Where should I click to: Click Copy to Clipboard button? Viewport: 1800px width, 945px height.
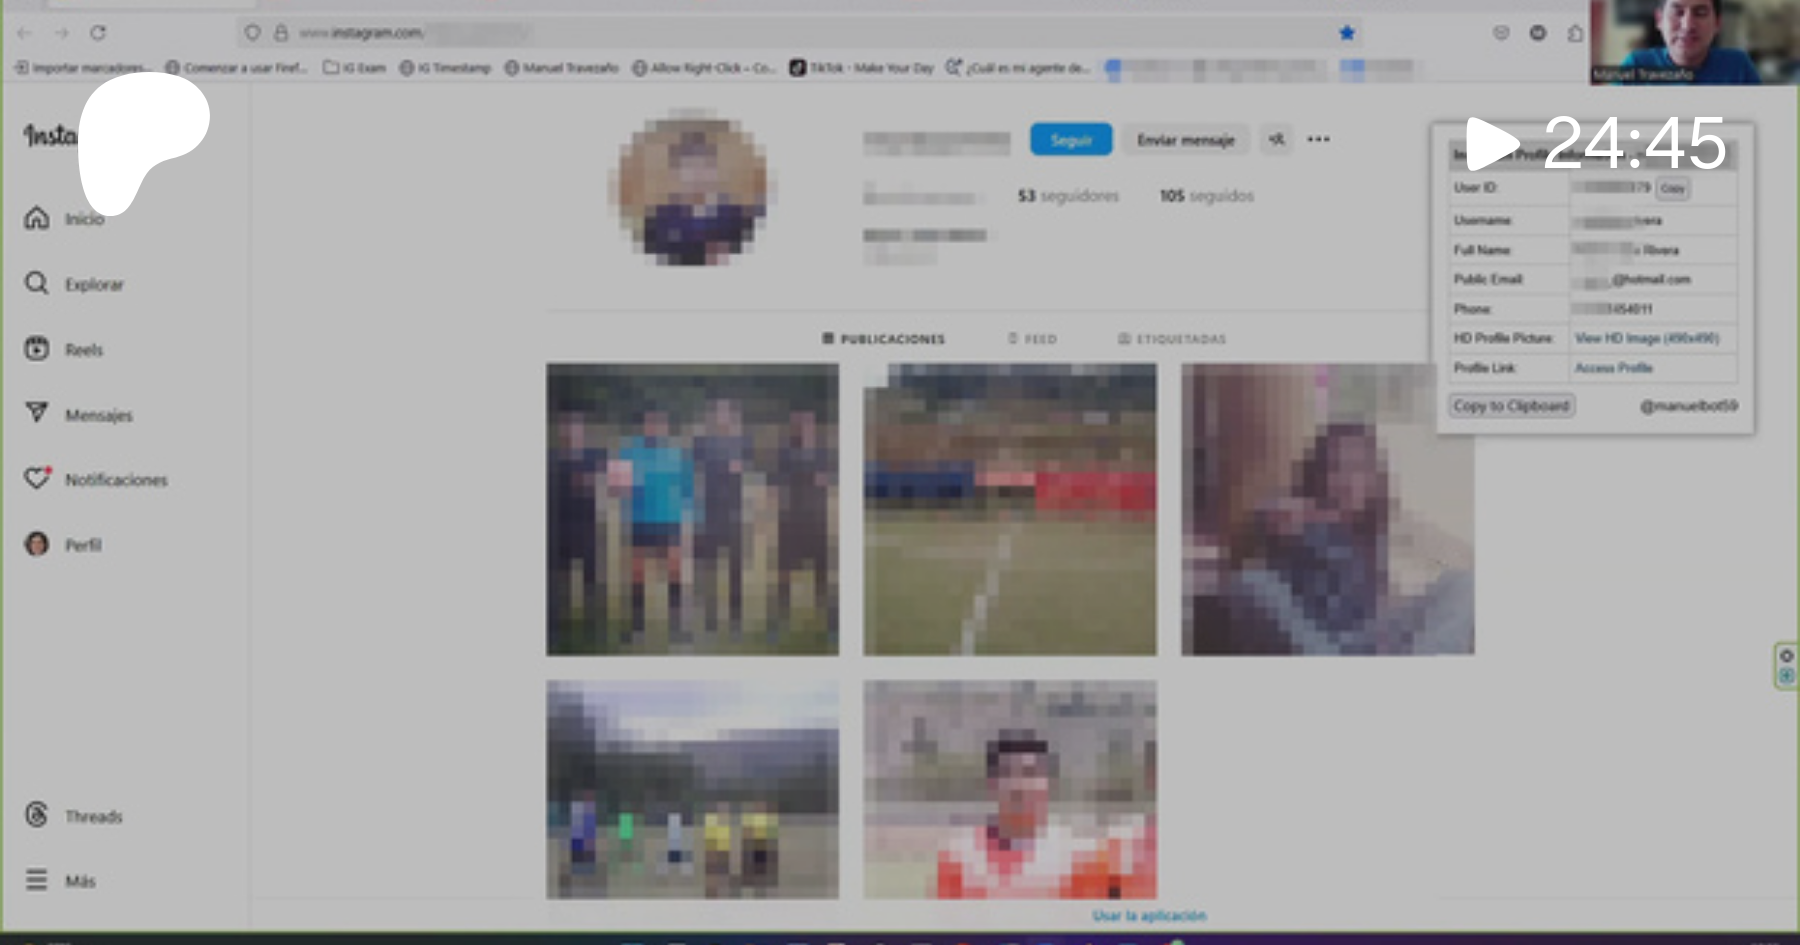[x=1511, y=406]
